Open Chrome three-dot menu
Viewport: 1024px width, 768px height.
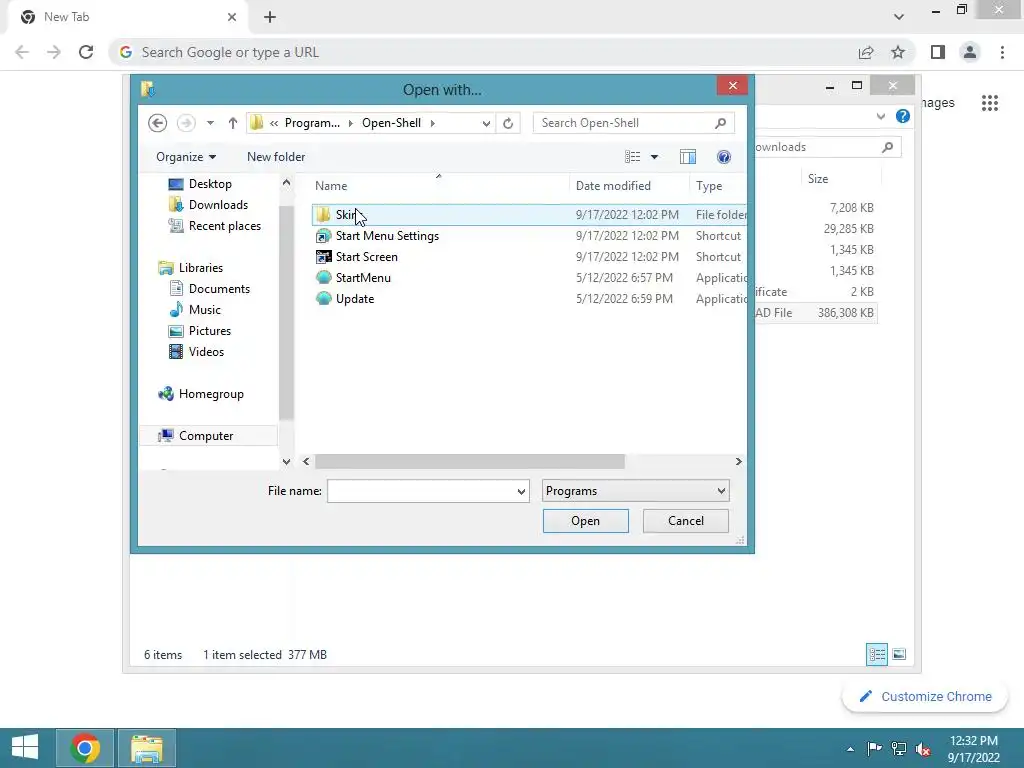click(x=1002, y=52)
